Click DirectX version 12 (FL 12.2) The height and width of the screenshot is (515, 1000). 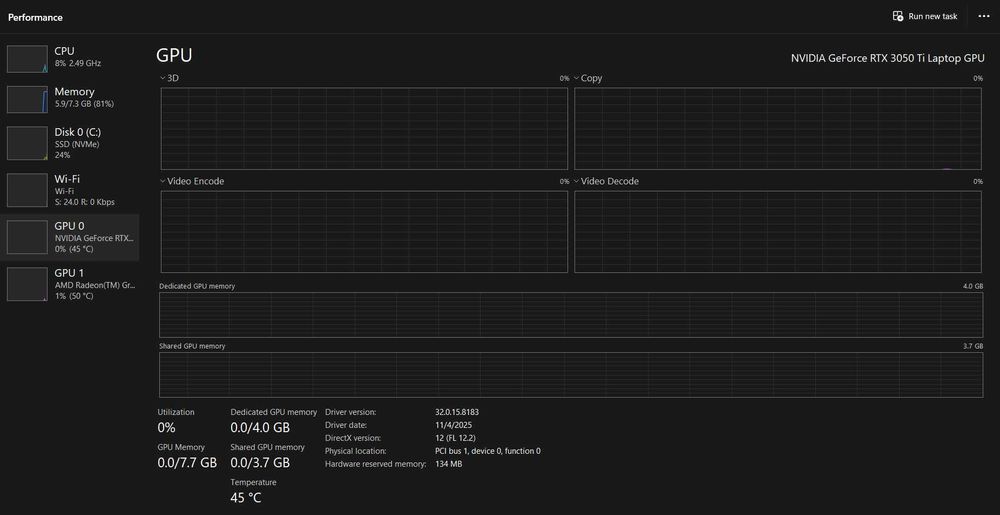click(455, 438)
